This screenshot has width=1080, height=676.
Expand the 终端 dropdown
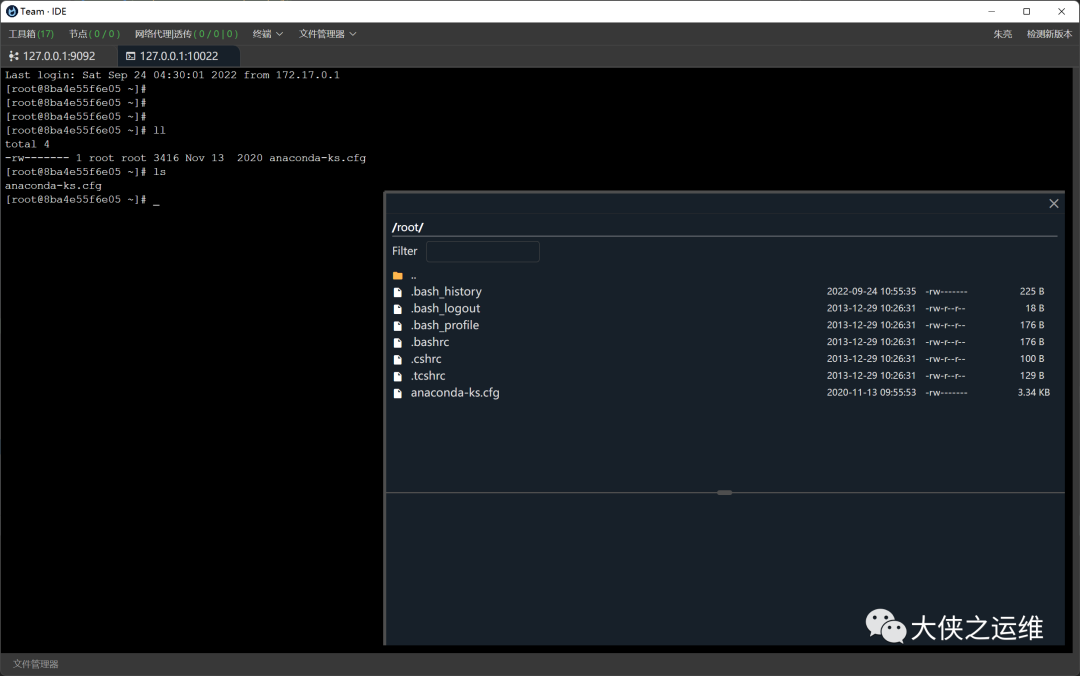268,34
